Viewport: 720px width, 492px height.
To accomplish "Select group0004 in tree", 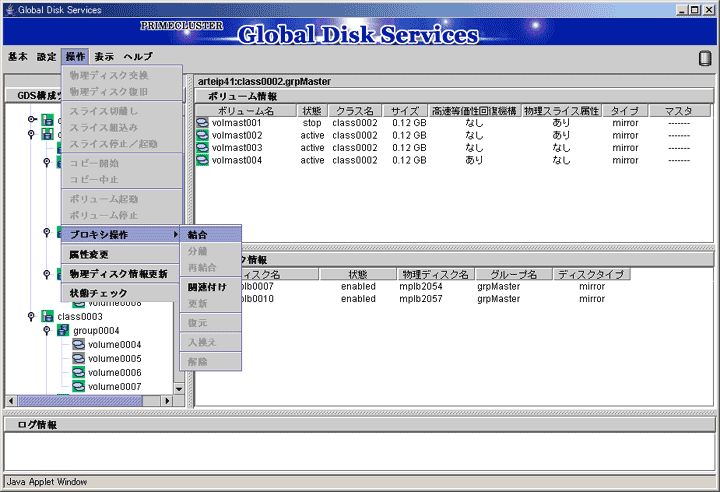I will (x=96, y=330).
